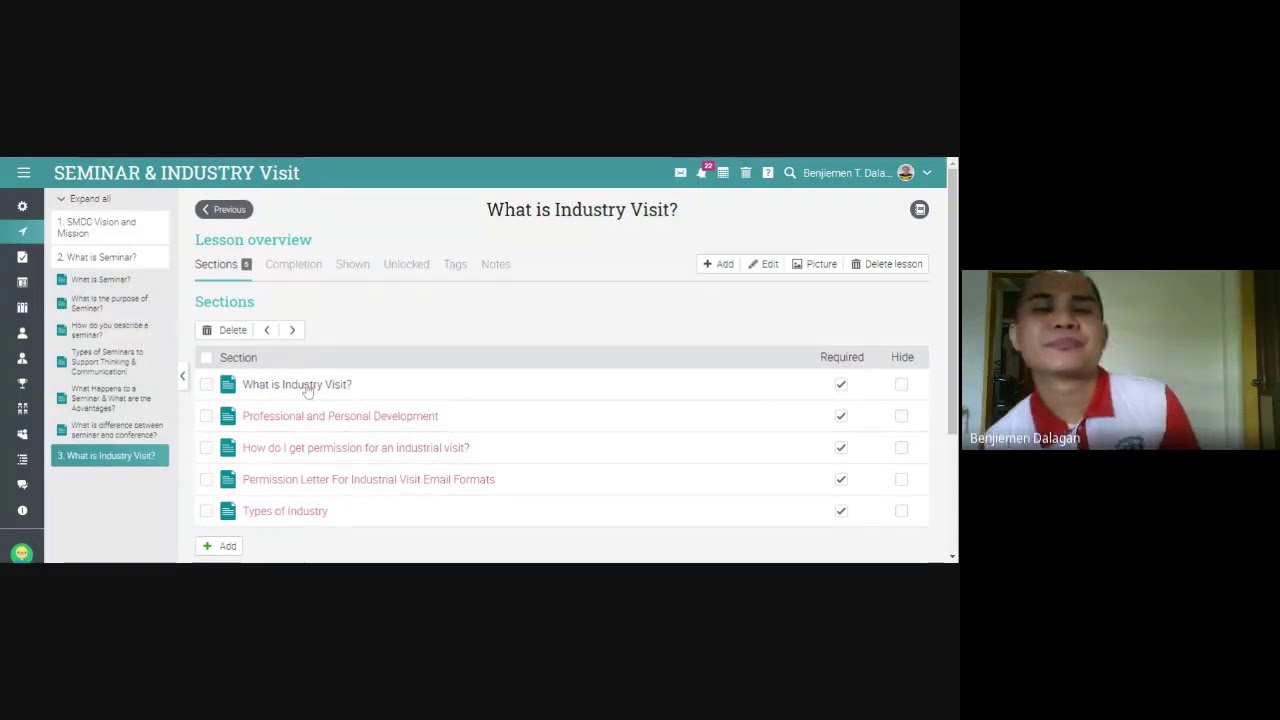Click Picture button
The image size is (1280, 720).
(814, 264)
